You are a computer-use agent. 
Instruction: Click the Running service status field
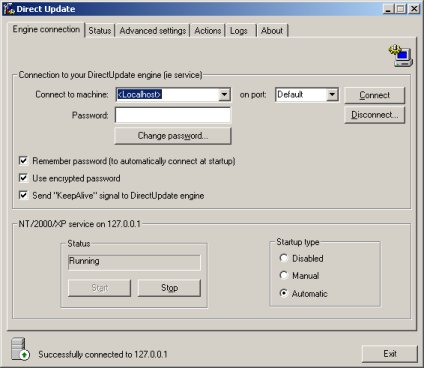(x=134, y=262)
